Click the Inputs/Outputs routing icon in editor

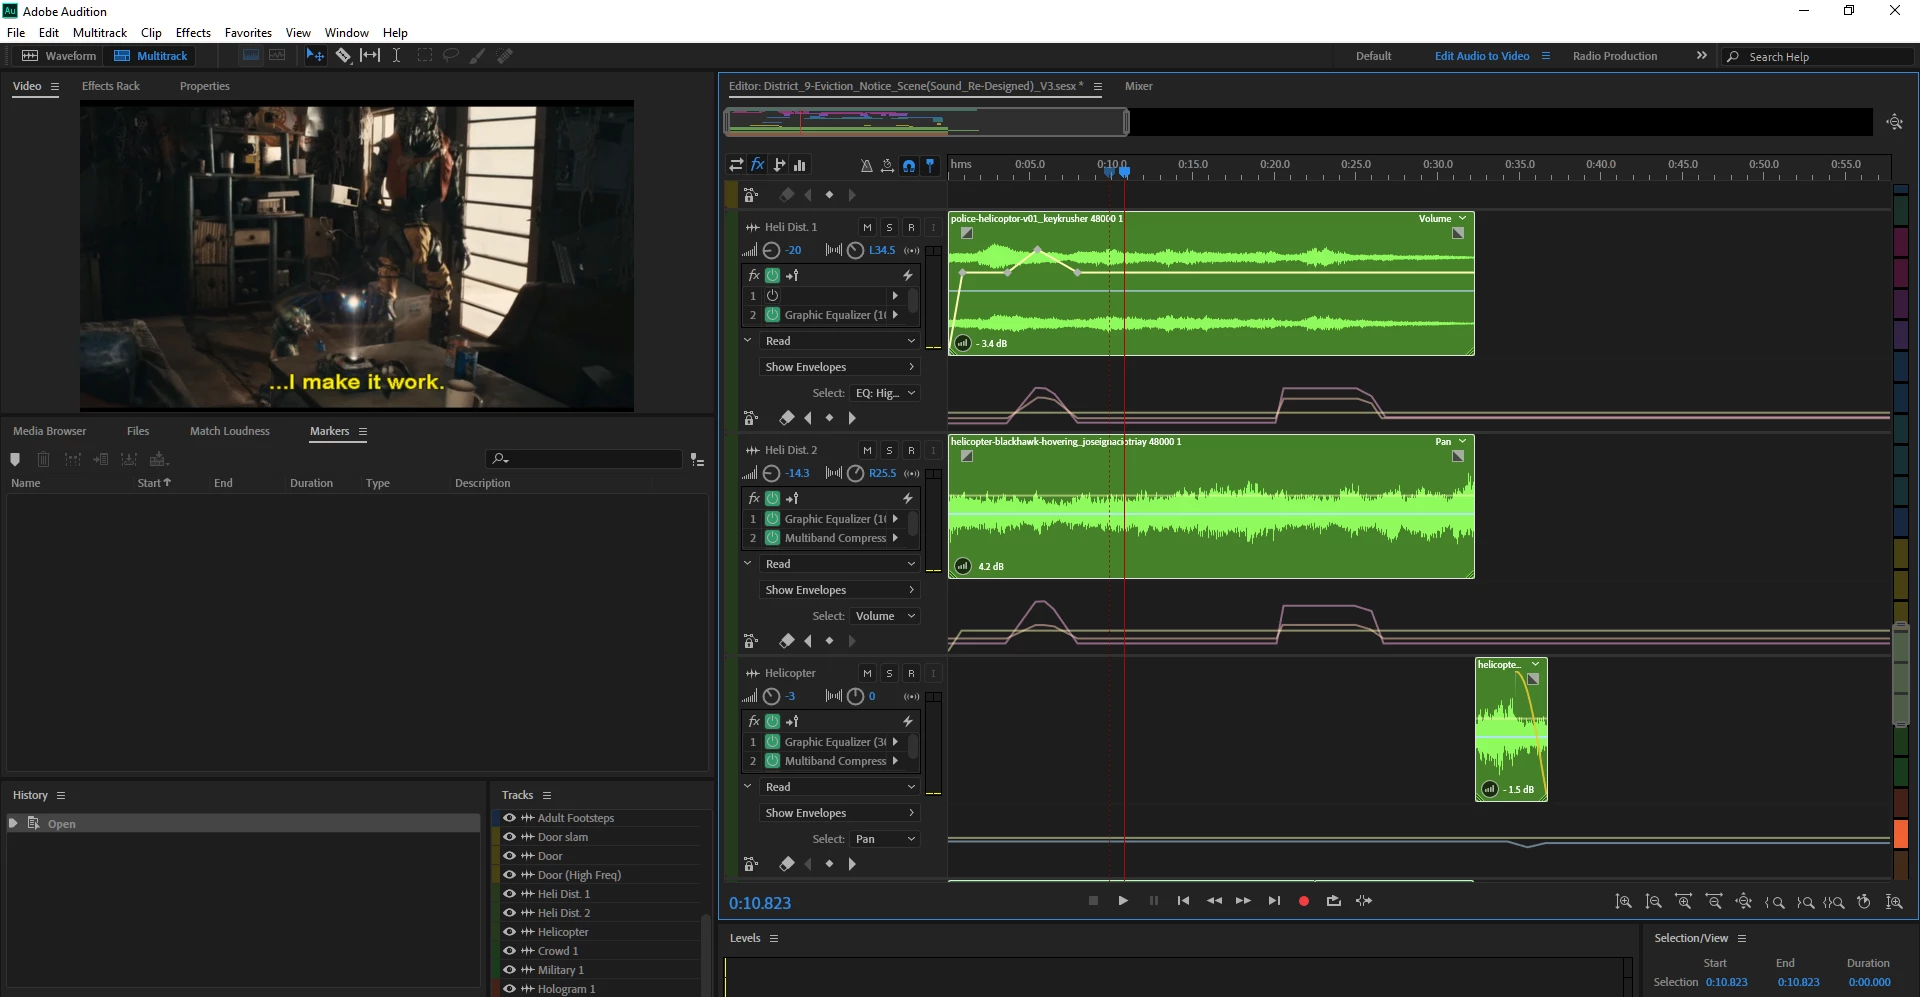[x=736, y=165]
